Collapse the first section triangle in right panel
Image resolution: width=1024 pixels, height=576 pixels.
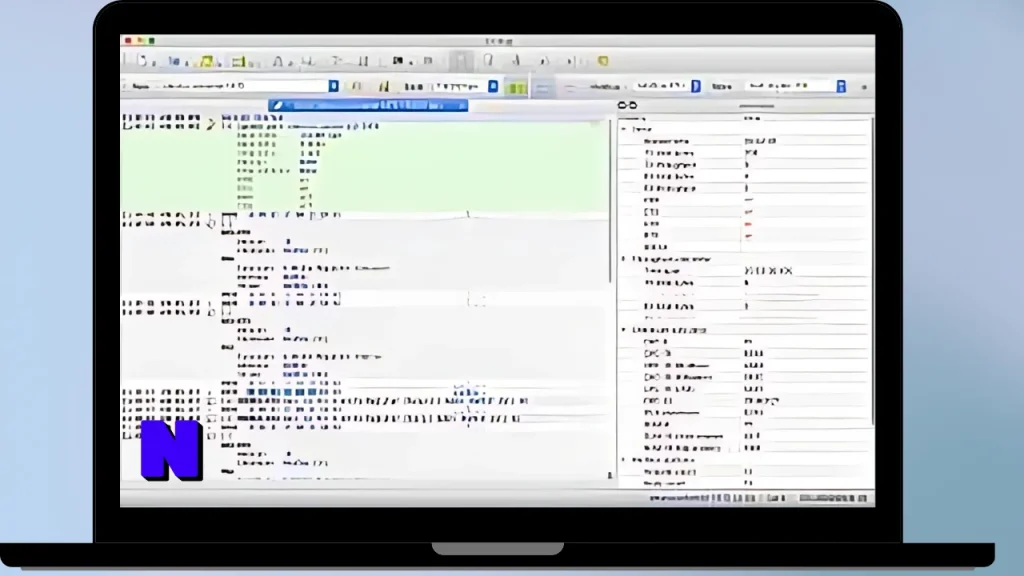pyautogui.click(x=624, y=129)
